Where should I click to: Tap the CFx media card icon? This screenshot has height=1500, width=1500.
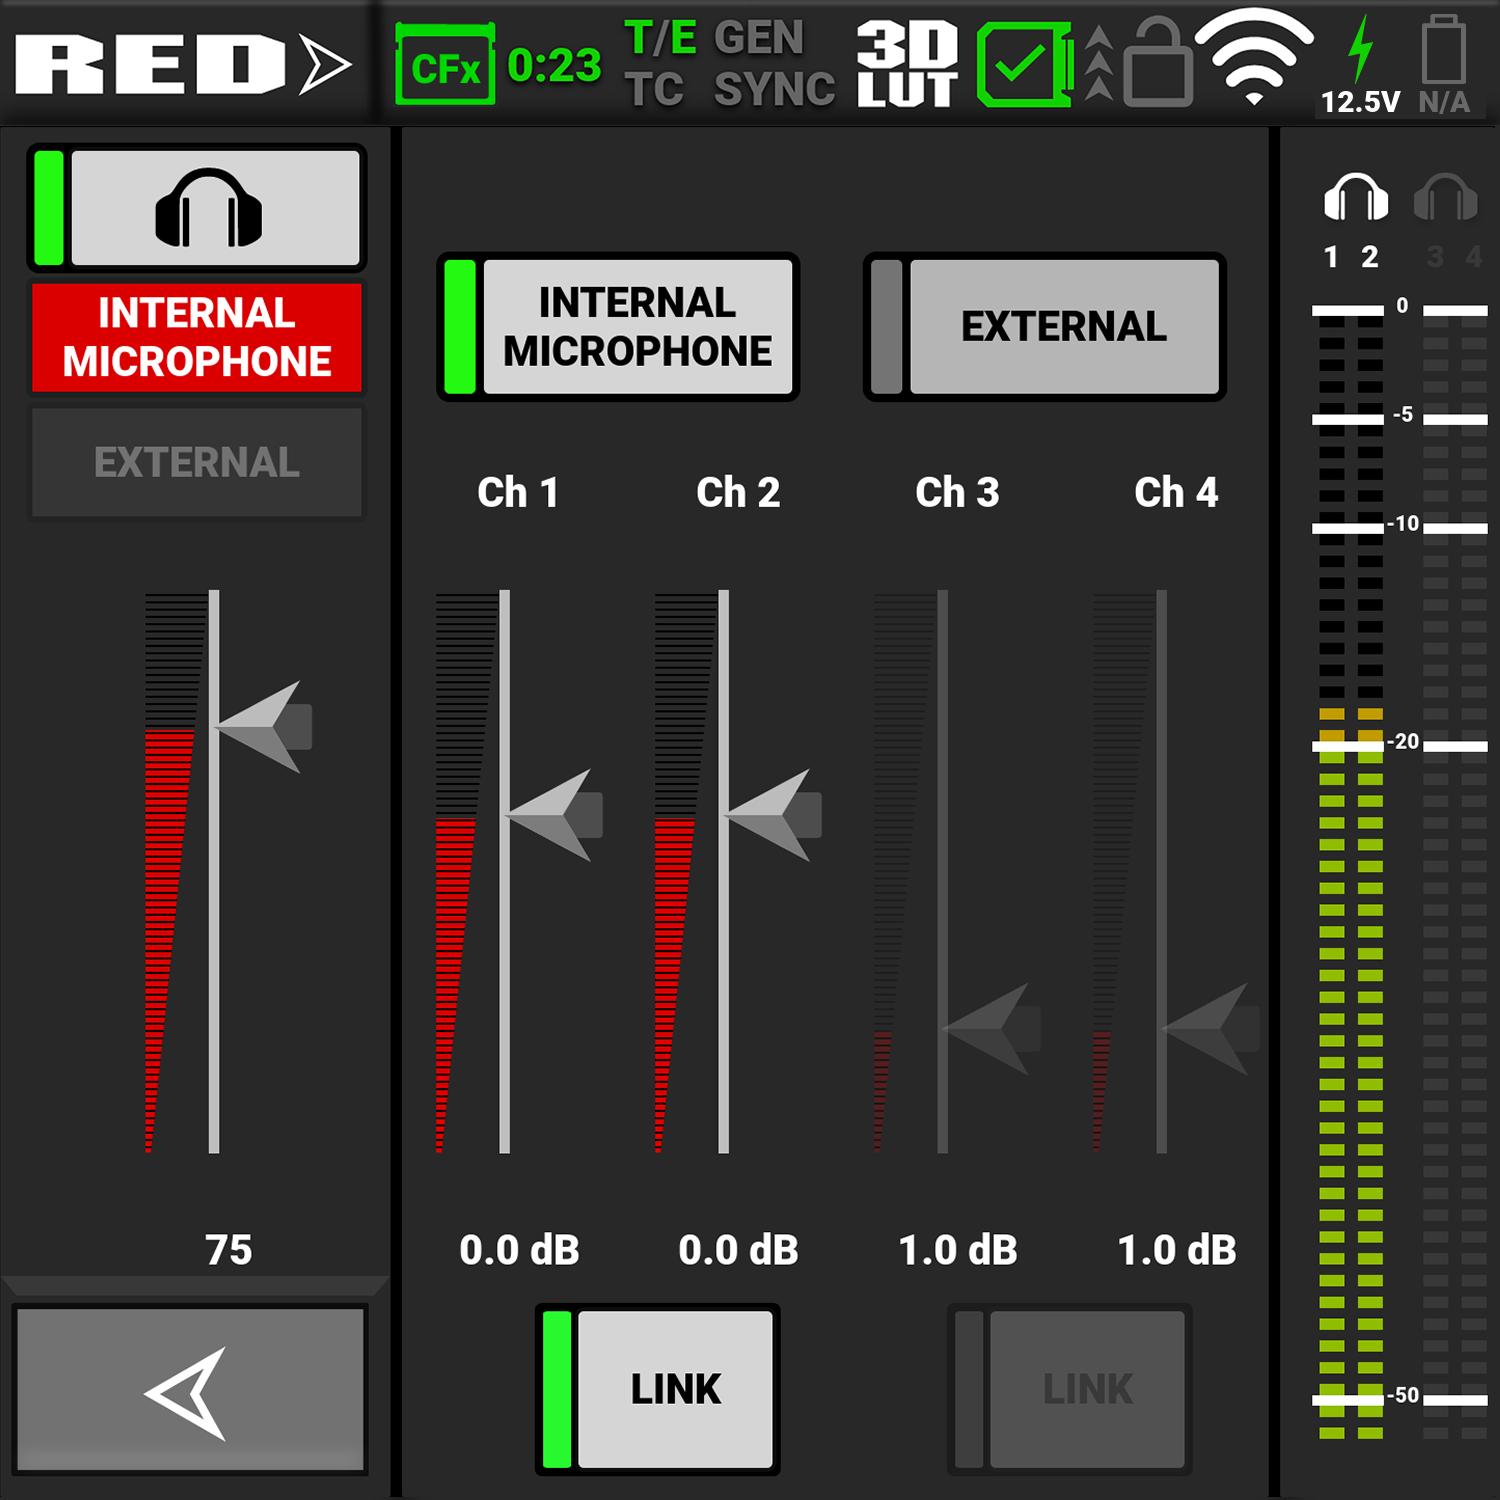click(446, 67)
